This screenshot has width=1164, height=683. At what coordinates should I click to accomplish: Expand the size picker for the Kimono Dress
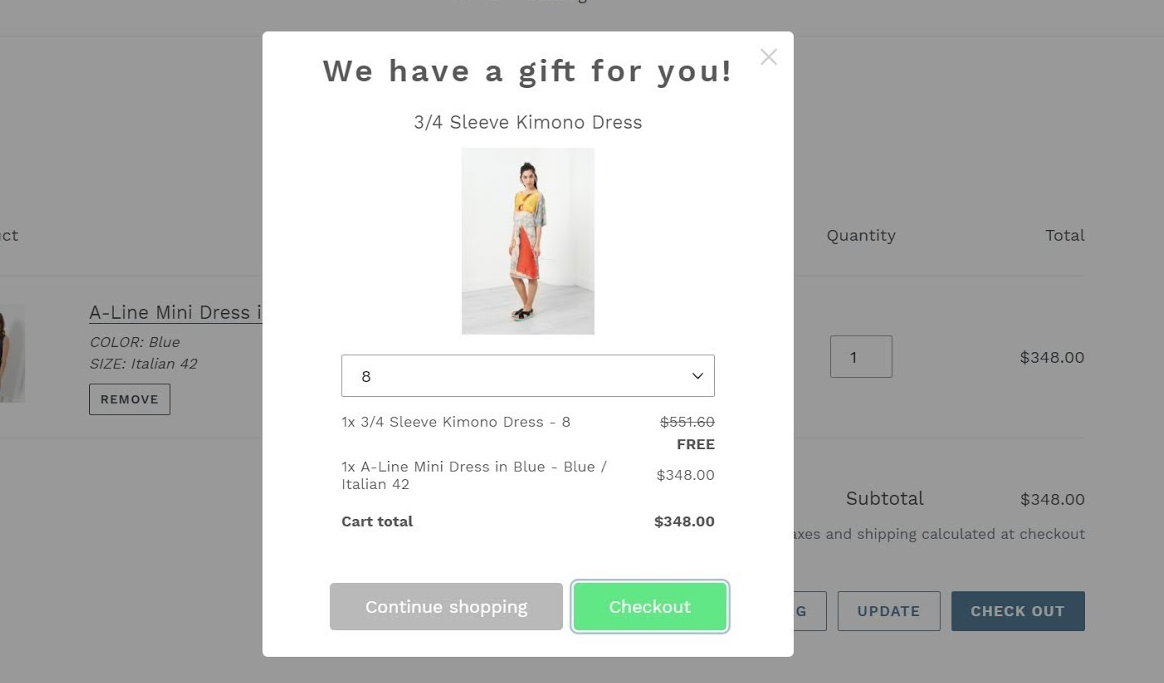click(x=527, y=375)
